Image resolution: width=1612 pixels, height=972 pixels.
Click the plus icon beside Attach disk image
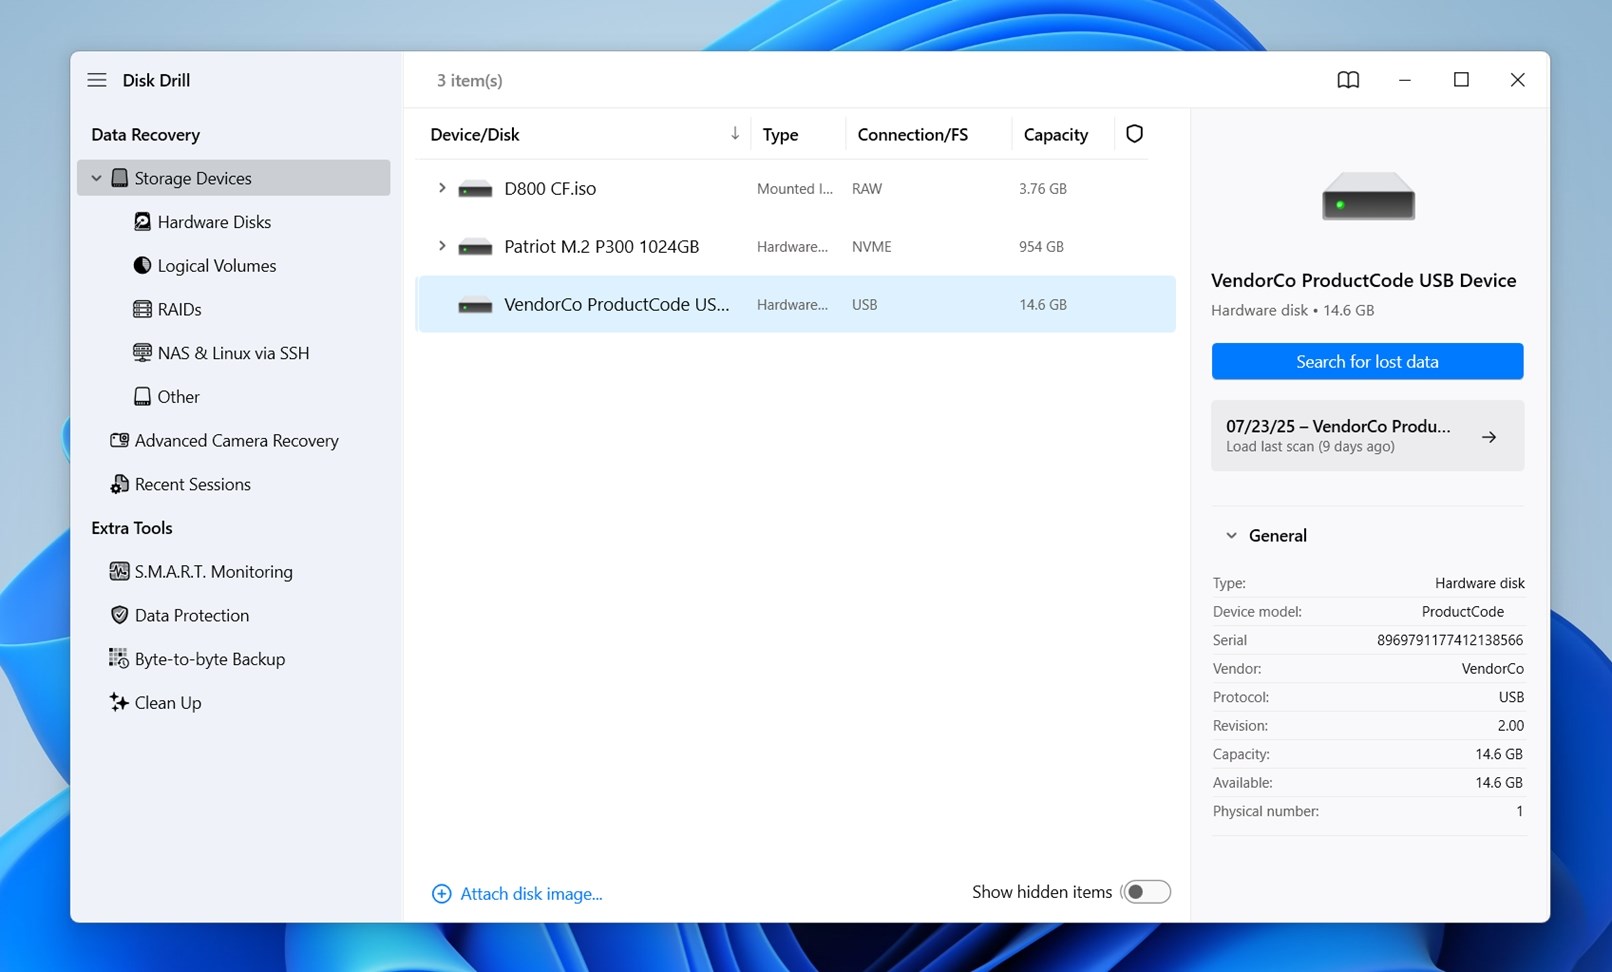pyautogui.click(x=441, y=894)
